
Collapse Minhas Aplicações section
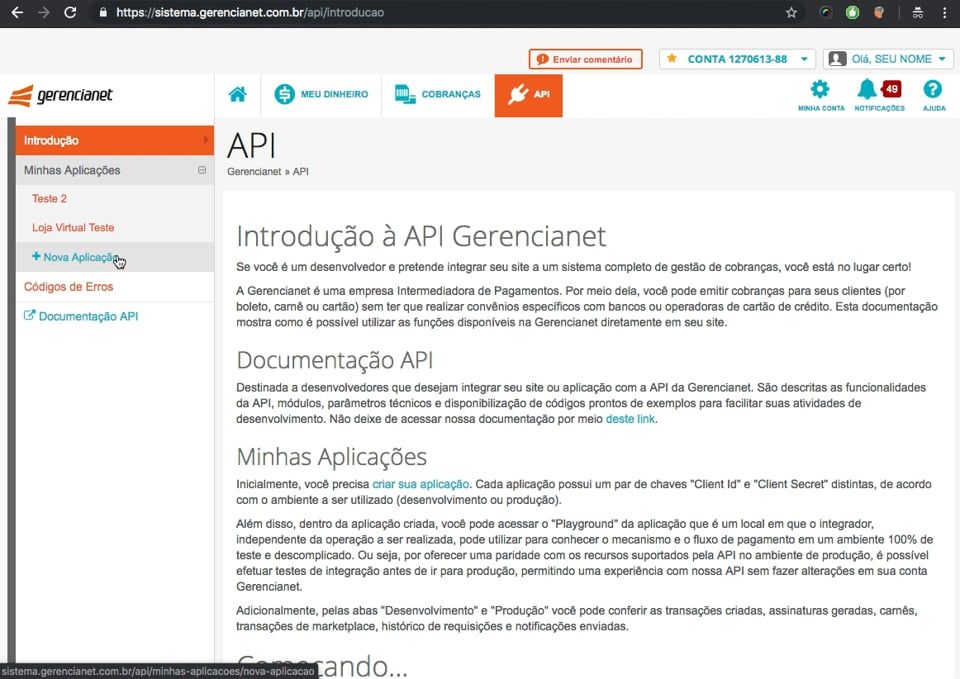[x=202, y=170]
